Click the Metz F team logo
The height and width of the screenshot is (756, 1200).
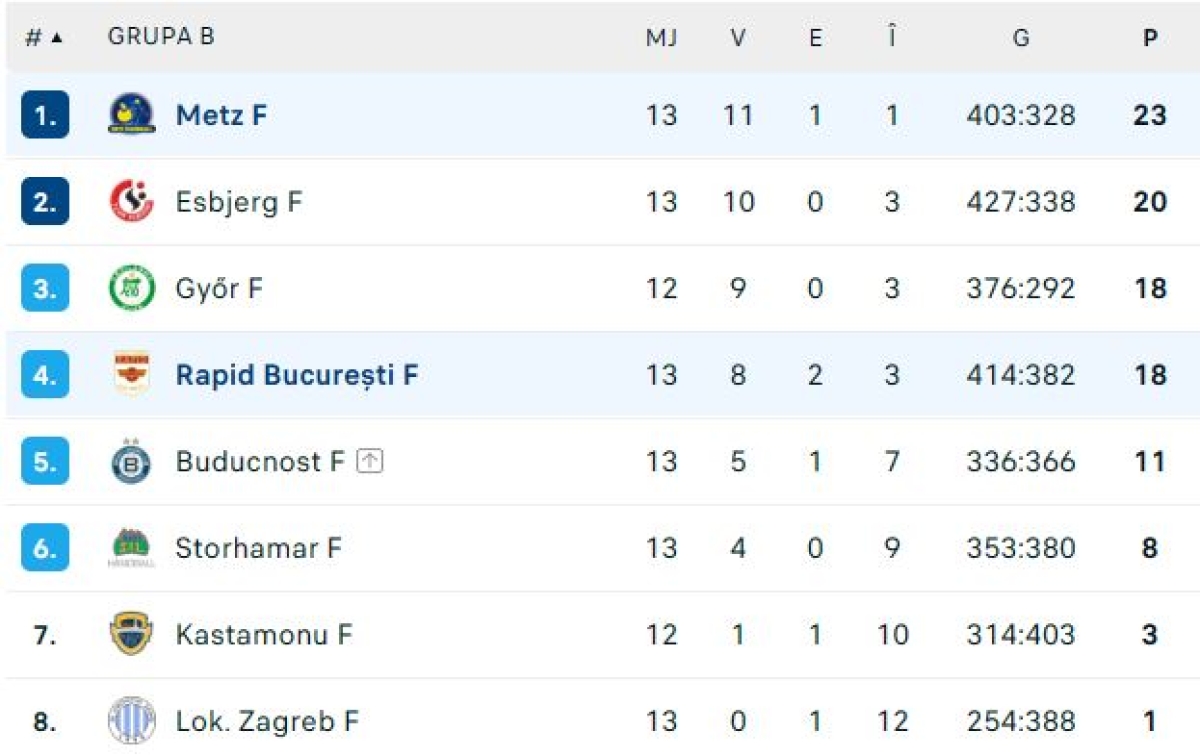point(131,115)
